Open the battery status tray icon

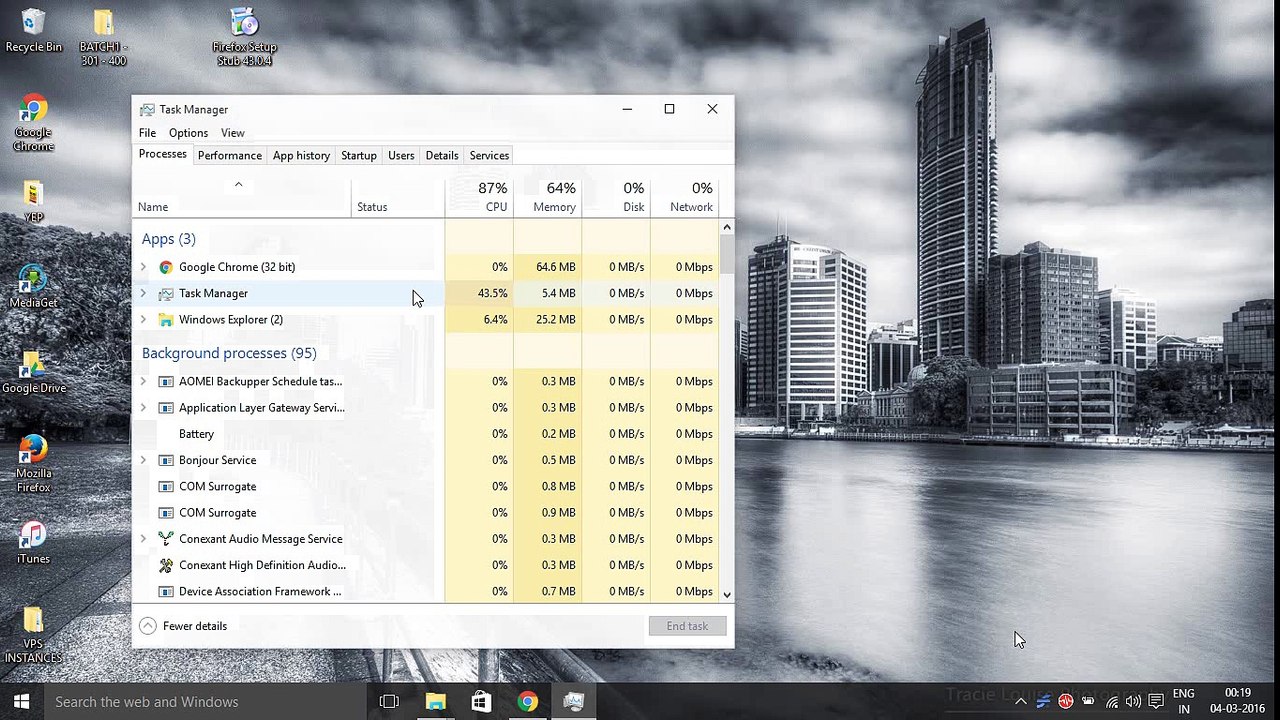(1088, 702)
